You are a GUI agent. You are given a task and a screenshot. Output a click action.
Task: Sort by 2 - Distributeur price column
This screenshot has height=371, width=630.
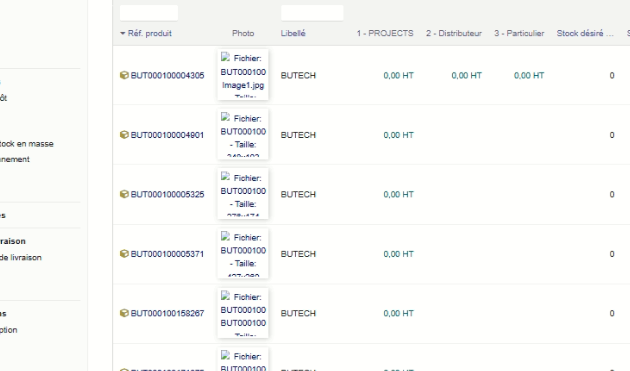pyautogui.click(x=454, y=33)
